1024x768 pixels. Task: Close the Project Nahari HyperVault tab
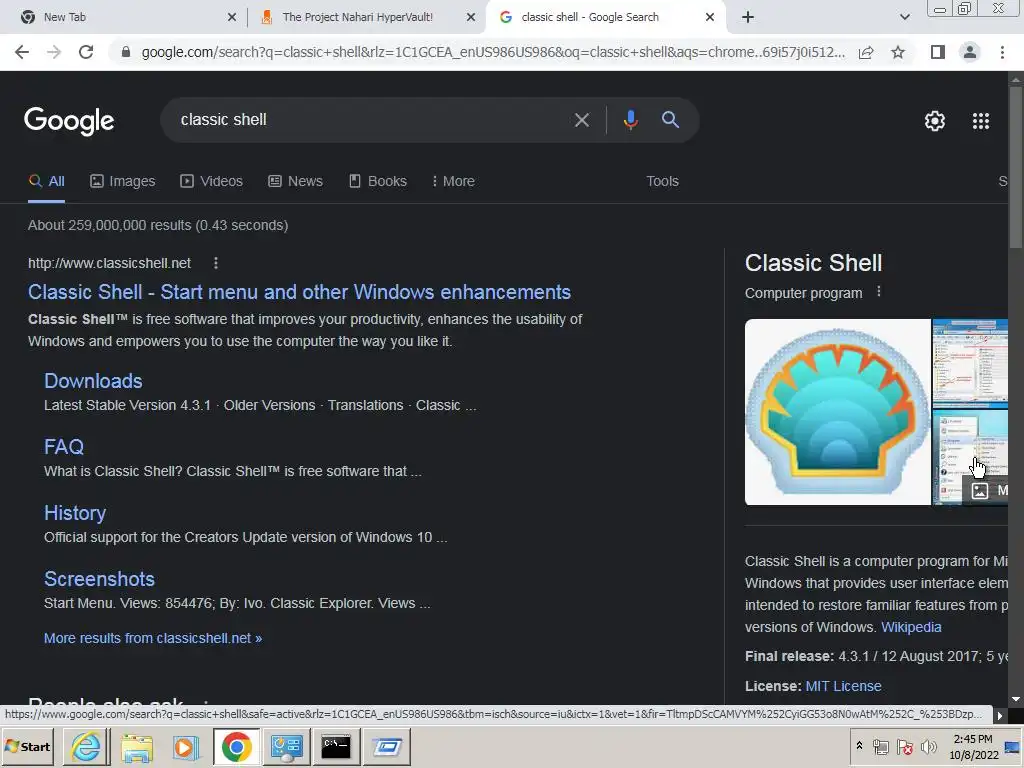[470, 18]
